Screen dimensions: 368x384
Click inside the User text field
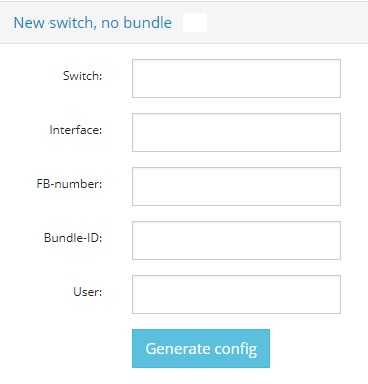236,294
